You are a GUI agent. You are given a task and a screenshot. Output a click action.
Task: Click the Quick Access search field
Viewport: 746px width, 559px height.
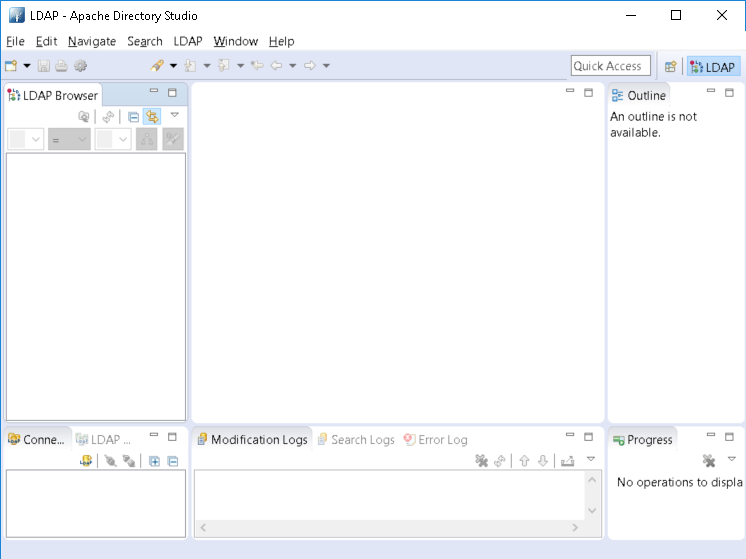pyautogui.click(x=610, y=66)
